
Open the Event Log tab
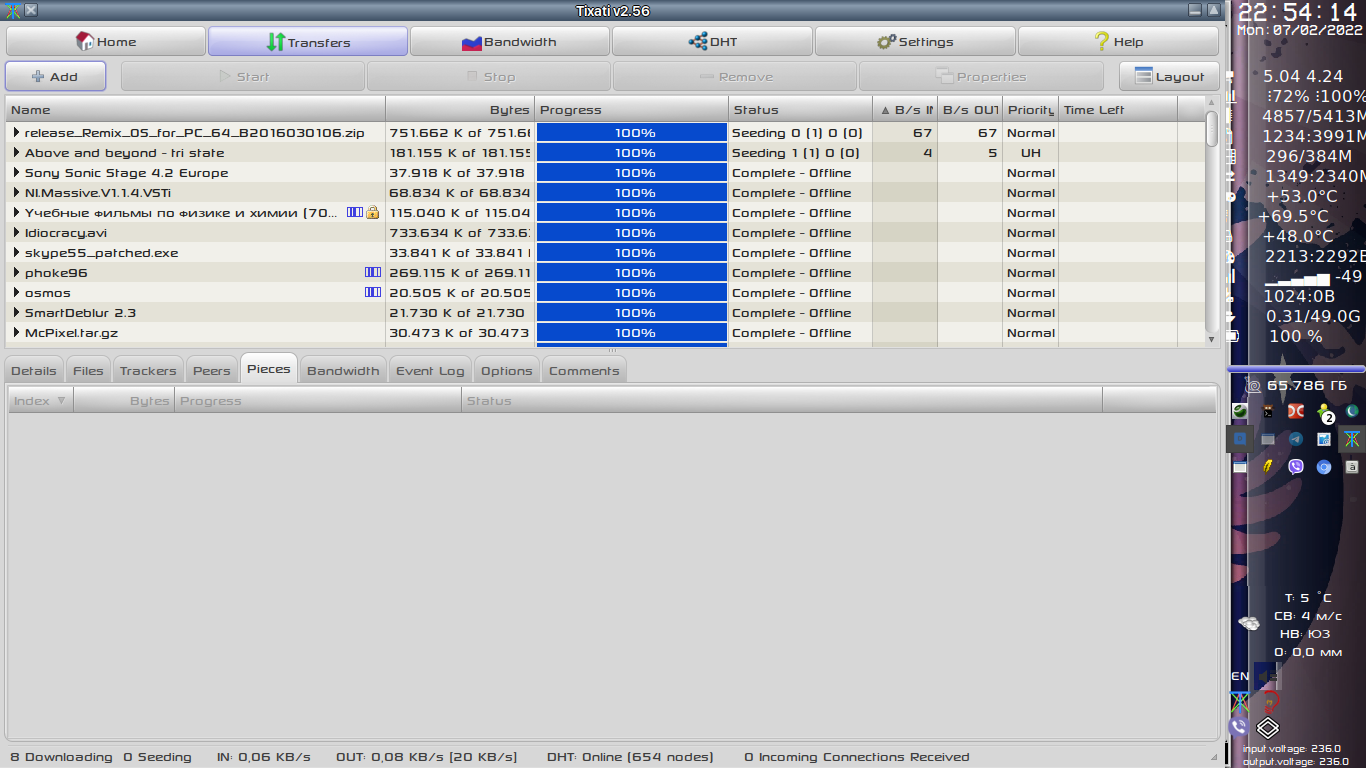point(430,370)
